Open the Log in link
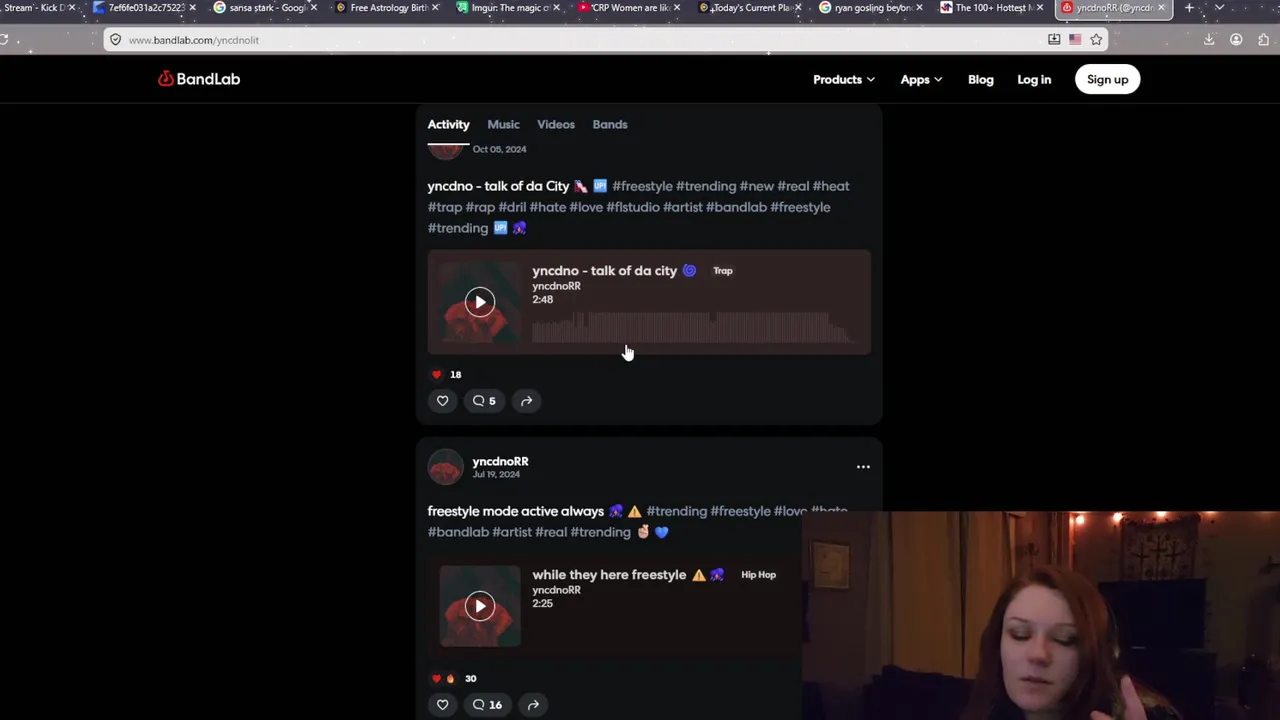The width and height of the screenshot is (1280, 720). 1034,80
